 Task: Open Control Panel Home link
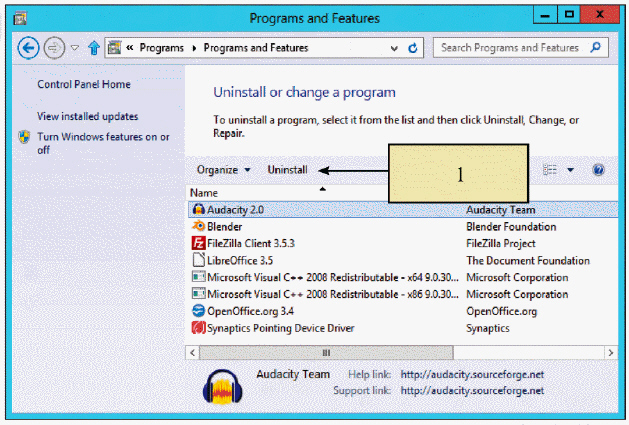pyautogui.click(x=84, y=84)
